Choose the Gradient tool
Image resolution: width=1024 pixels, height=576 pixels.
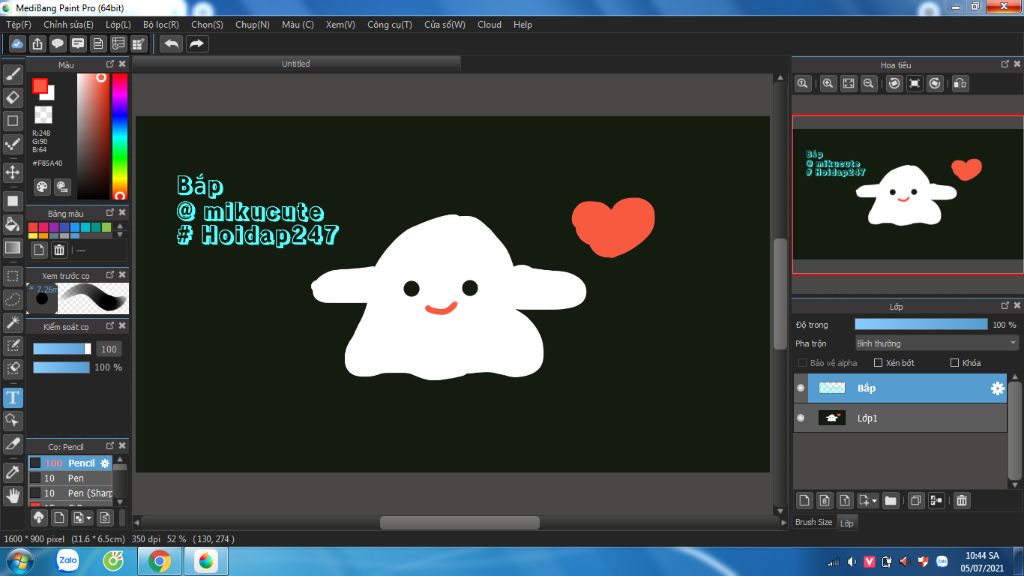point(12,248)
